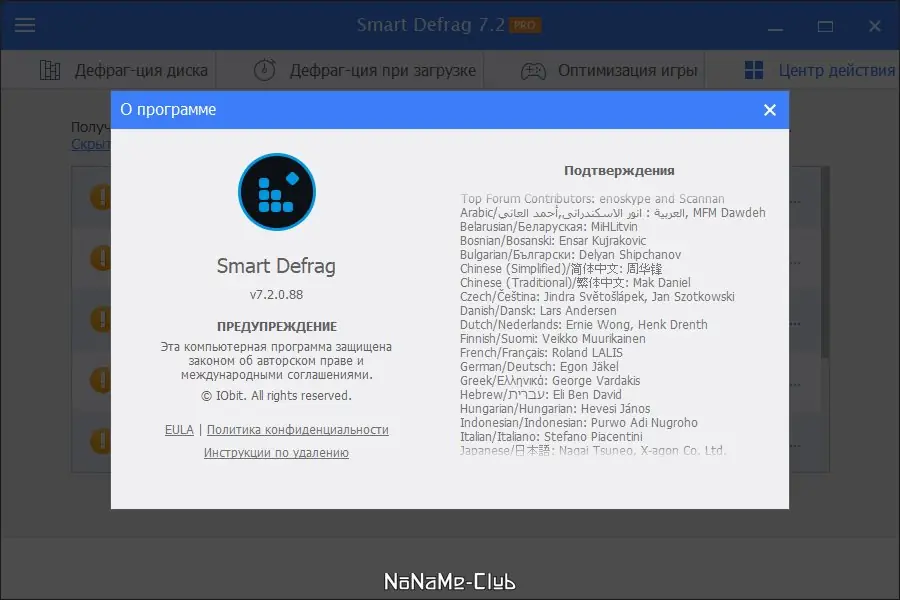Click the circular Smart Defrag logo in the dialog

[x=276, y=192]
